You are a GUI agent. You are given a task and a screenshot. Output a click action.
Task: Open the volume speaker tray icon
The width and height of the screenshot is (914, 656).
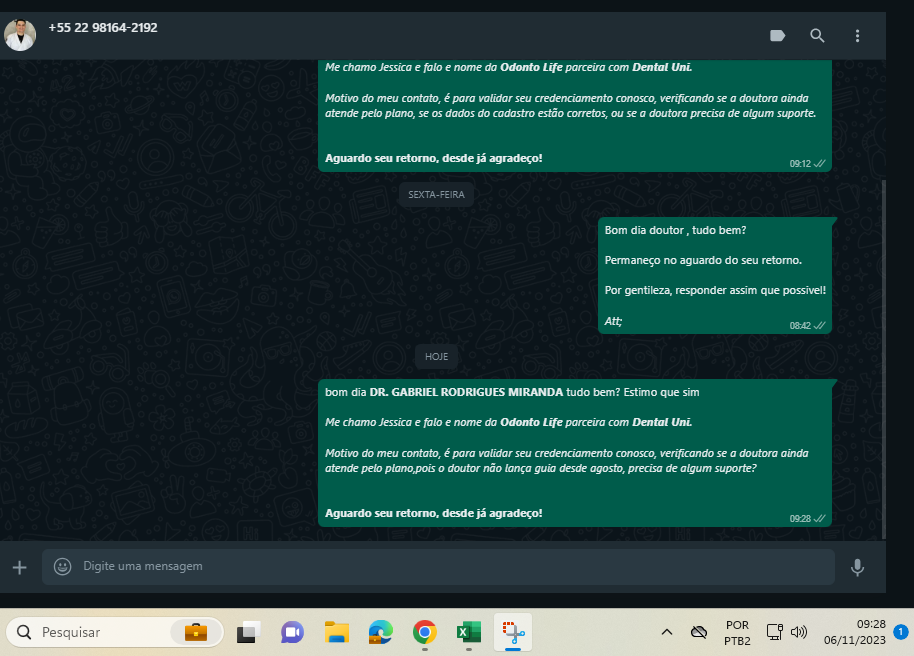799,632
